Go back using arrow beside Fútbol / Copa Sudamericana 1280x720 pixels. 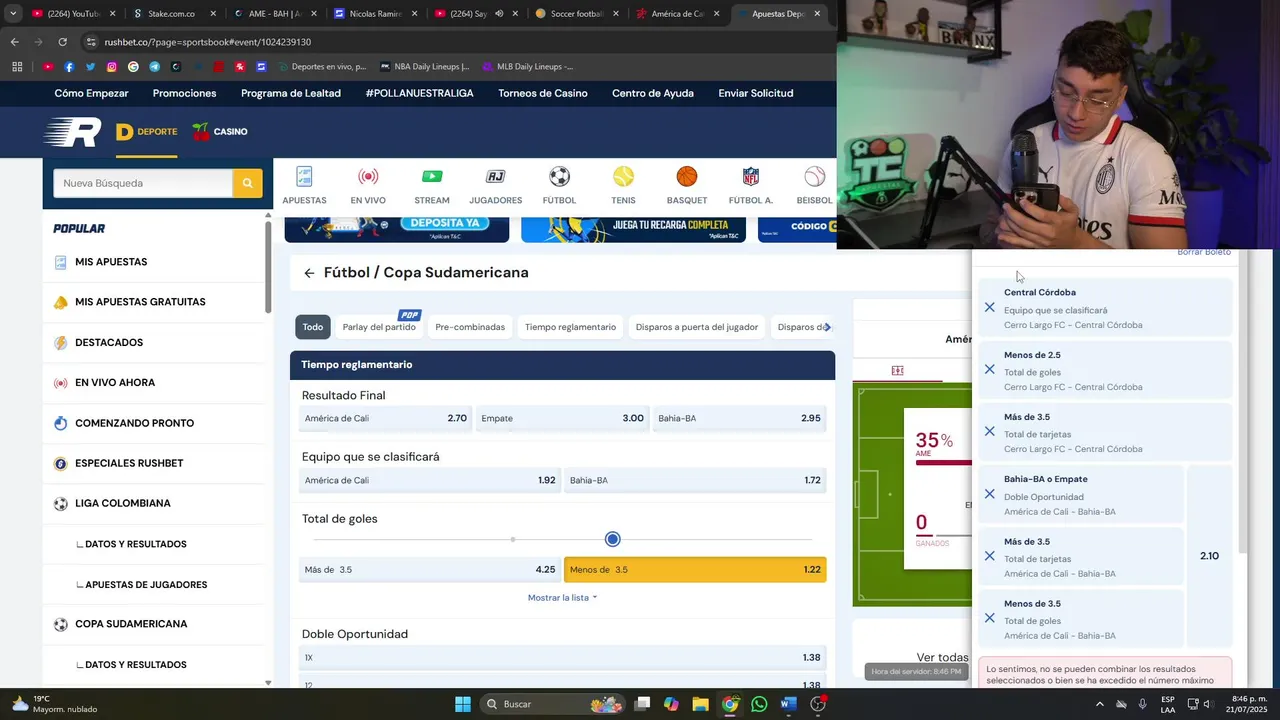coord(309,273)
